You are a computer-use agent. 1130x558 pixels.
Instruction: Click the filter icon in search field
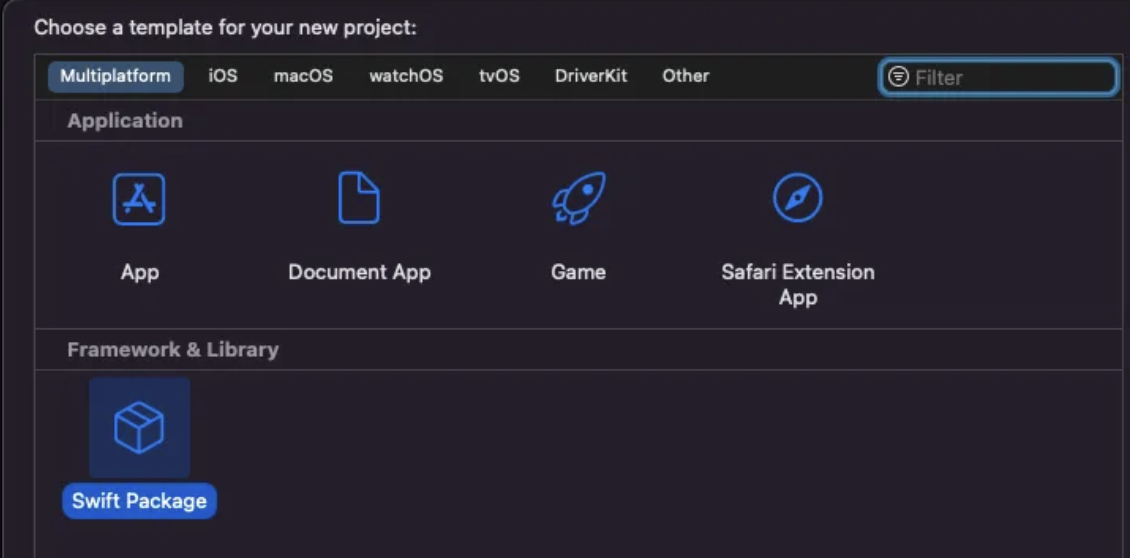pyautogui.click(x=899, y=77)
